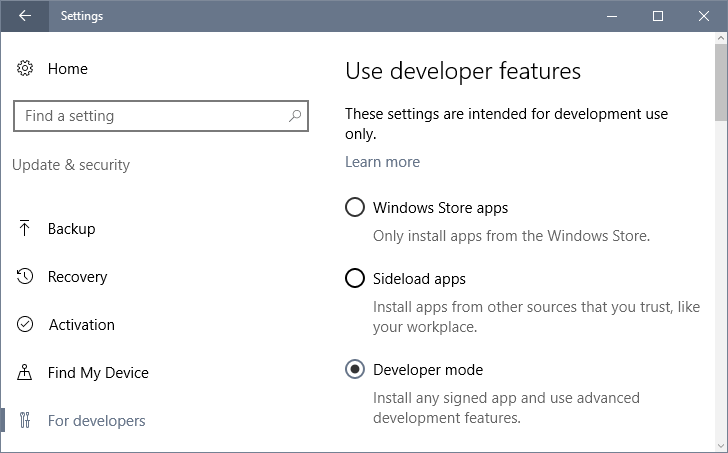Go to Home settings label
The height and width of the screenshot is (453, 728).
pos(68,69)
